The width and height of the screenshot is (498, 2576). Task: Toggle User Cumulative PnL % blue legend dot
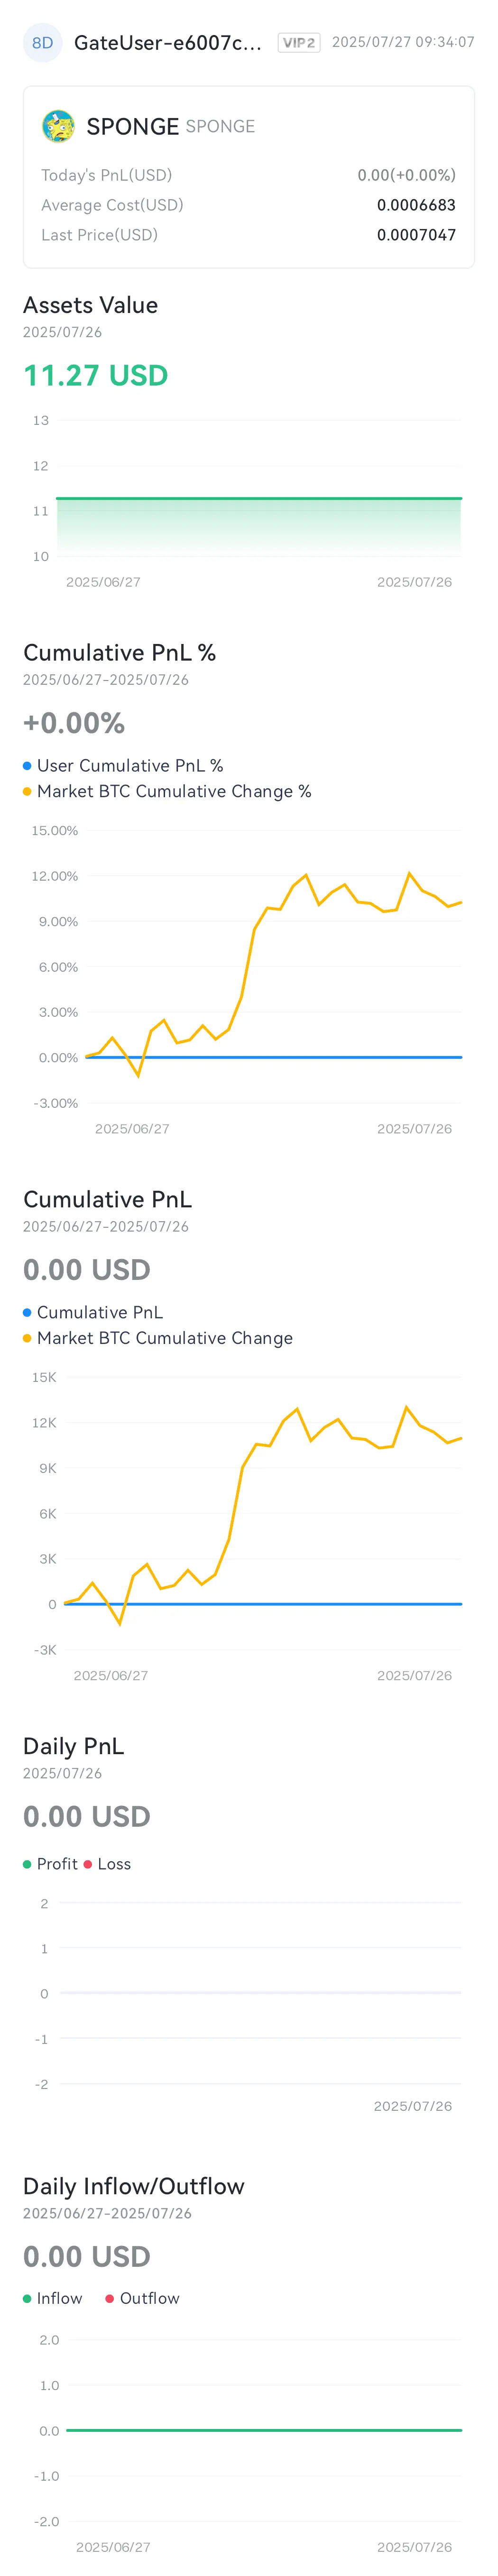(x=27, y=765)
